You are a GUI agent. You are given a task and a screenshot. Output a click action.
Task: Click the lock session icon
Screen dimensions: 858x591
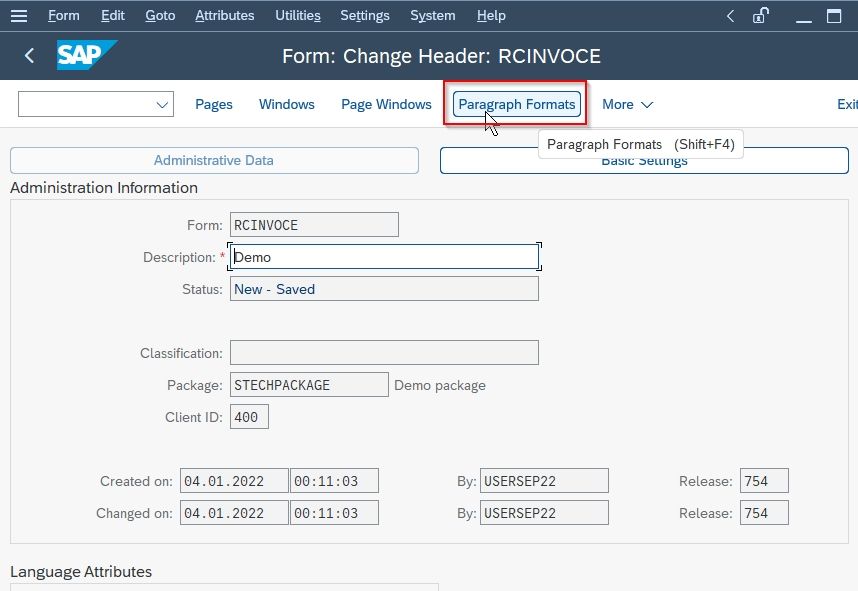(x=761, y=16)
